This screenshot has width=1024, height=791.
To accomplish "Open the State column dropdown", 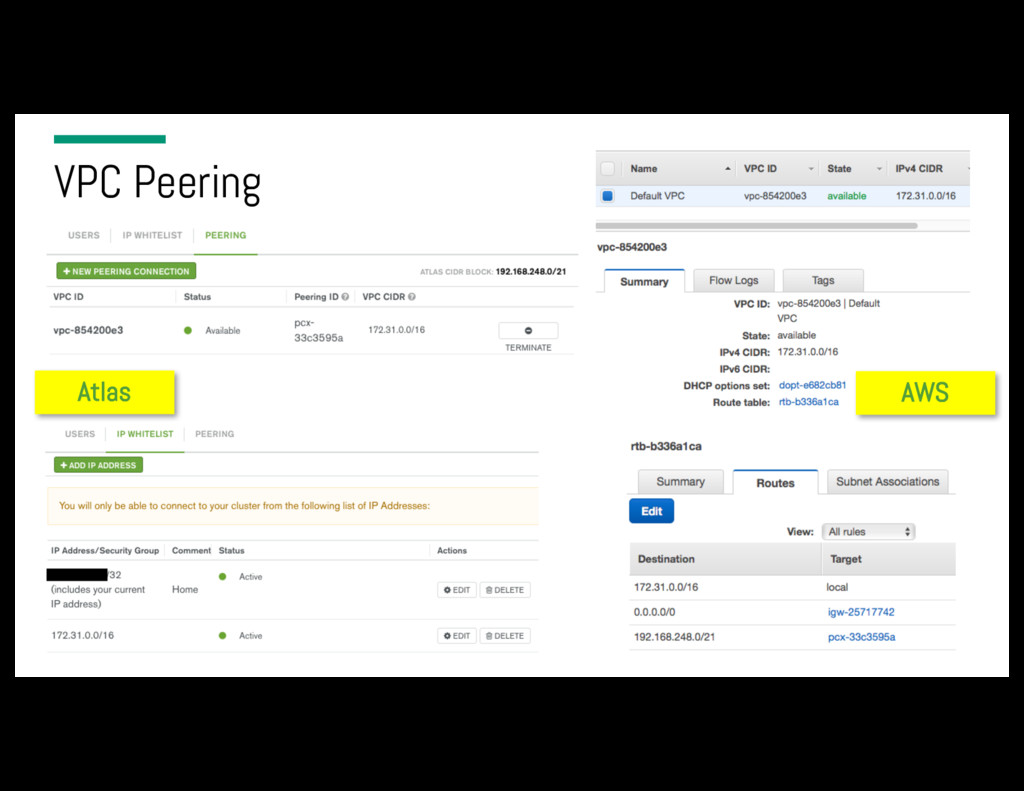I will pyautogui.click(x=879, y=169).
